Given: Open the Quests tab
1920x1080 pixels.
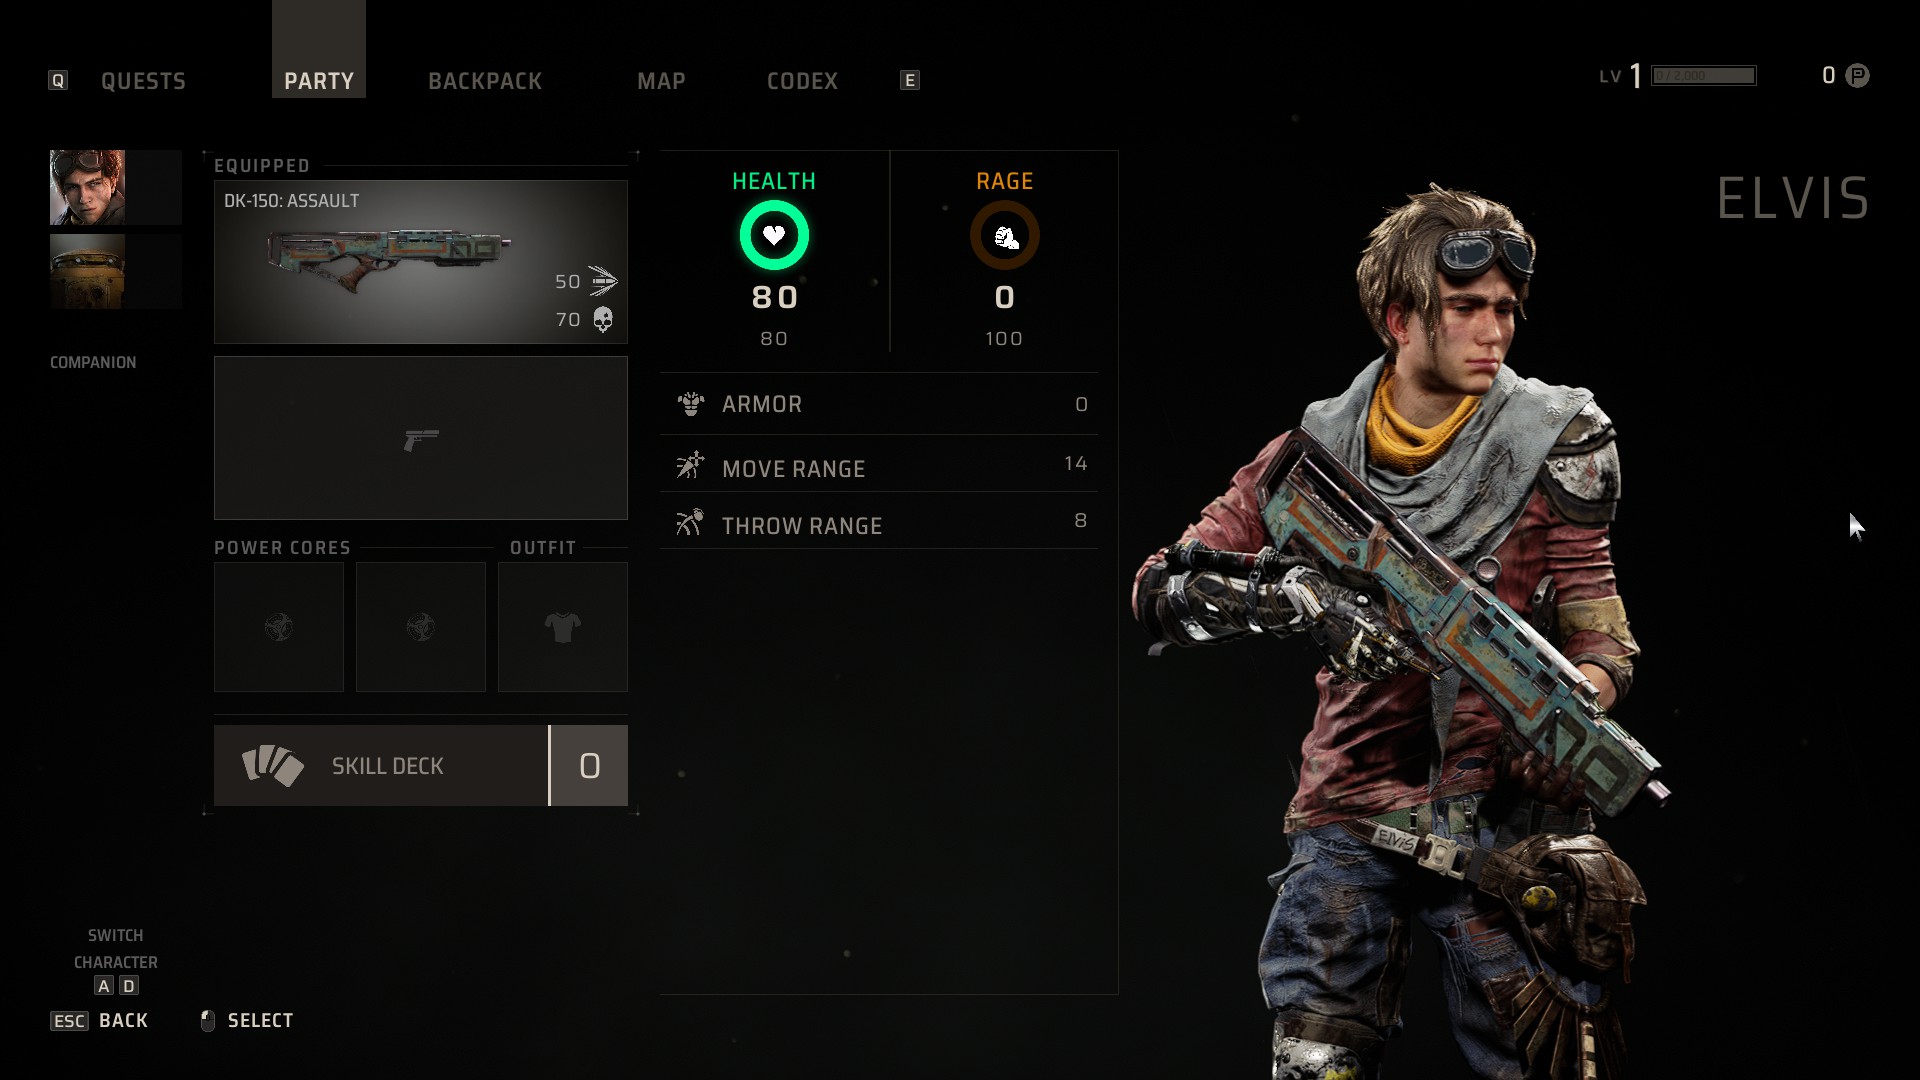Looking at the screenshot, I should tap(143, 81).
